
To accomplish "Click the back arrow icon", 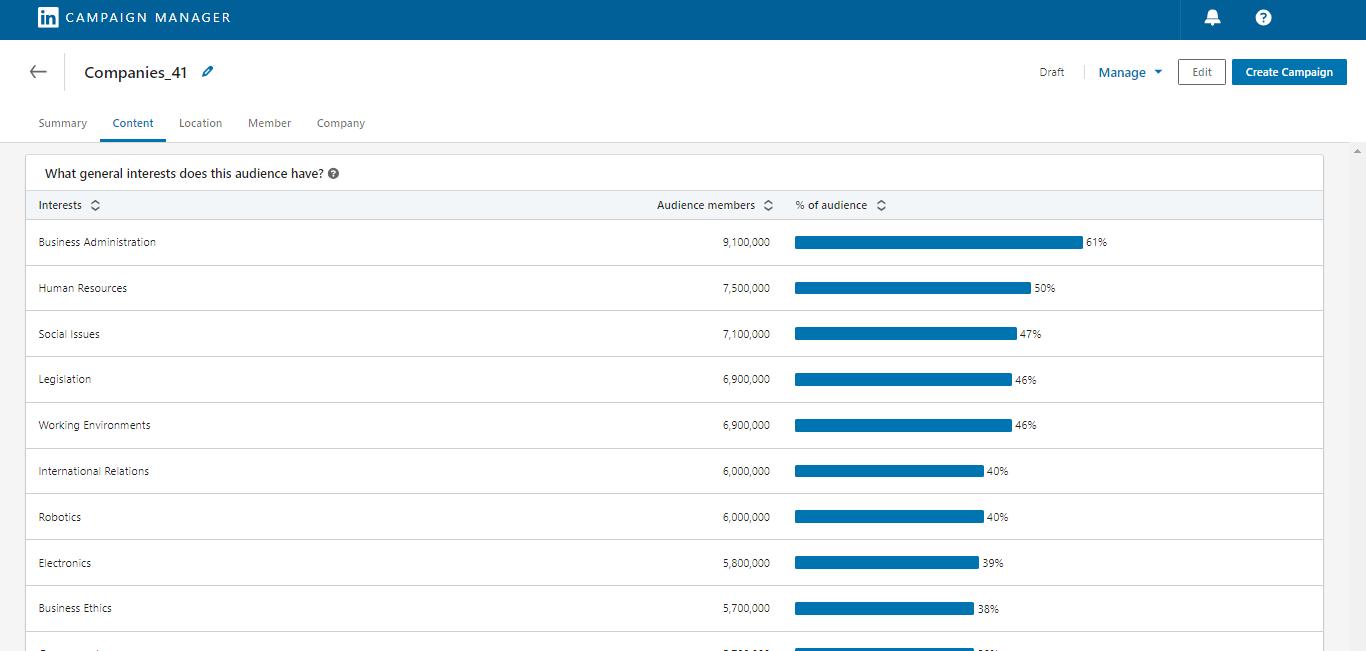I will pos(38,72).
